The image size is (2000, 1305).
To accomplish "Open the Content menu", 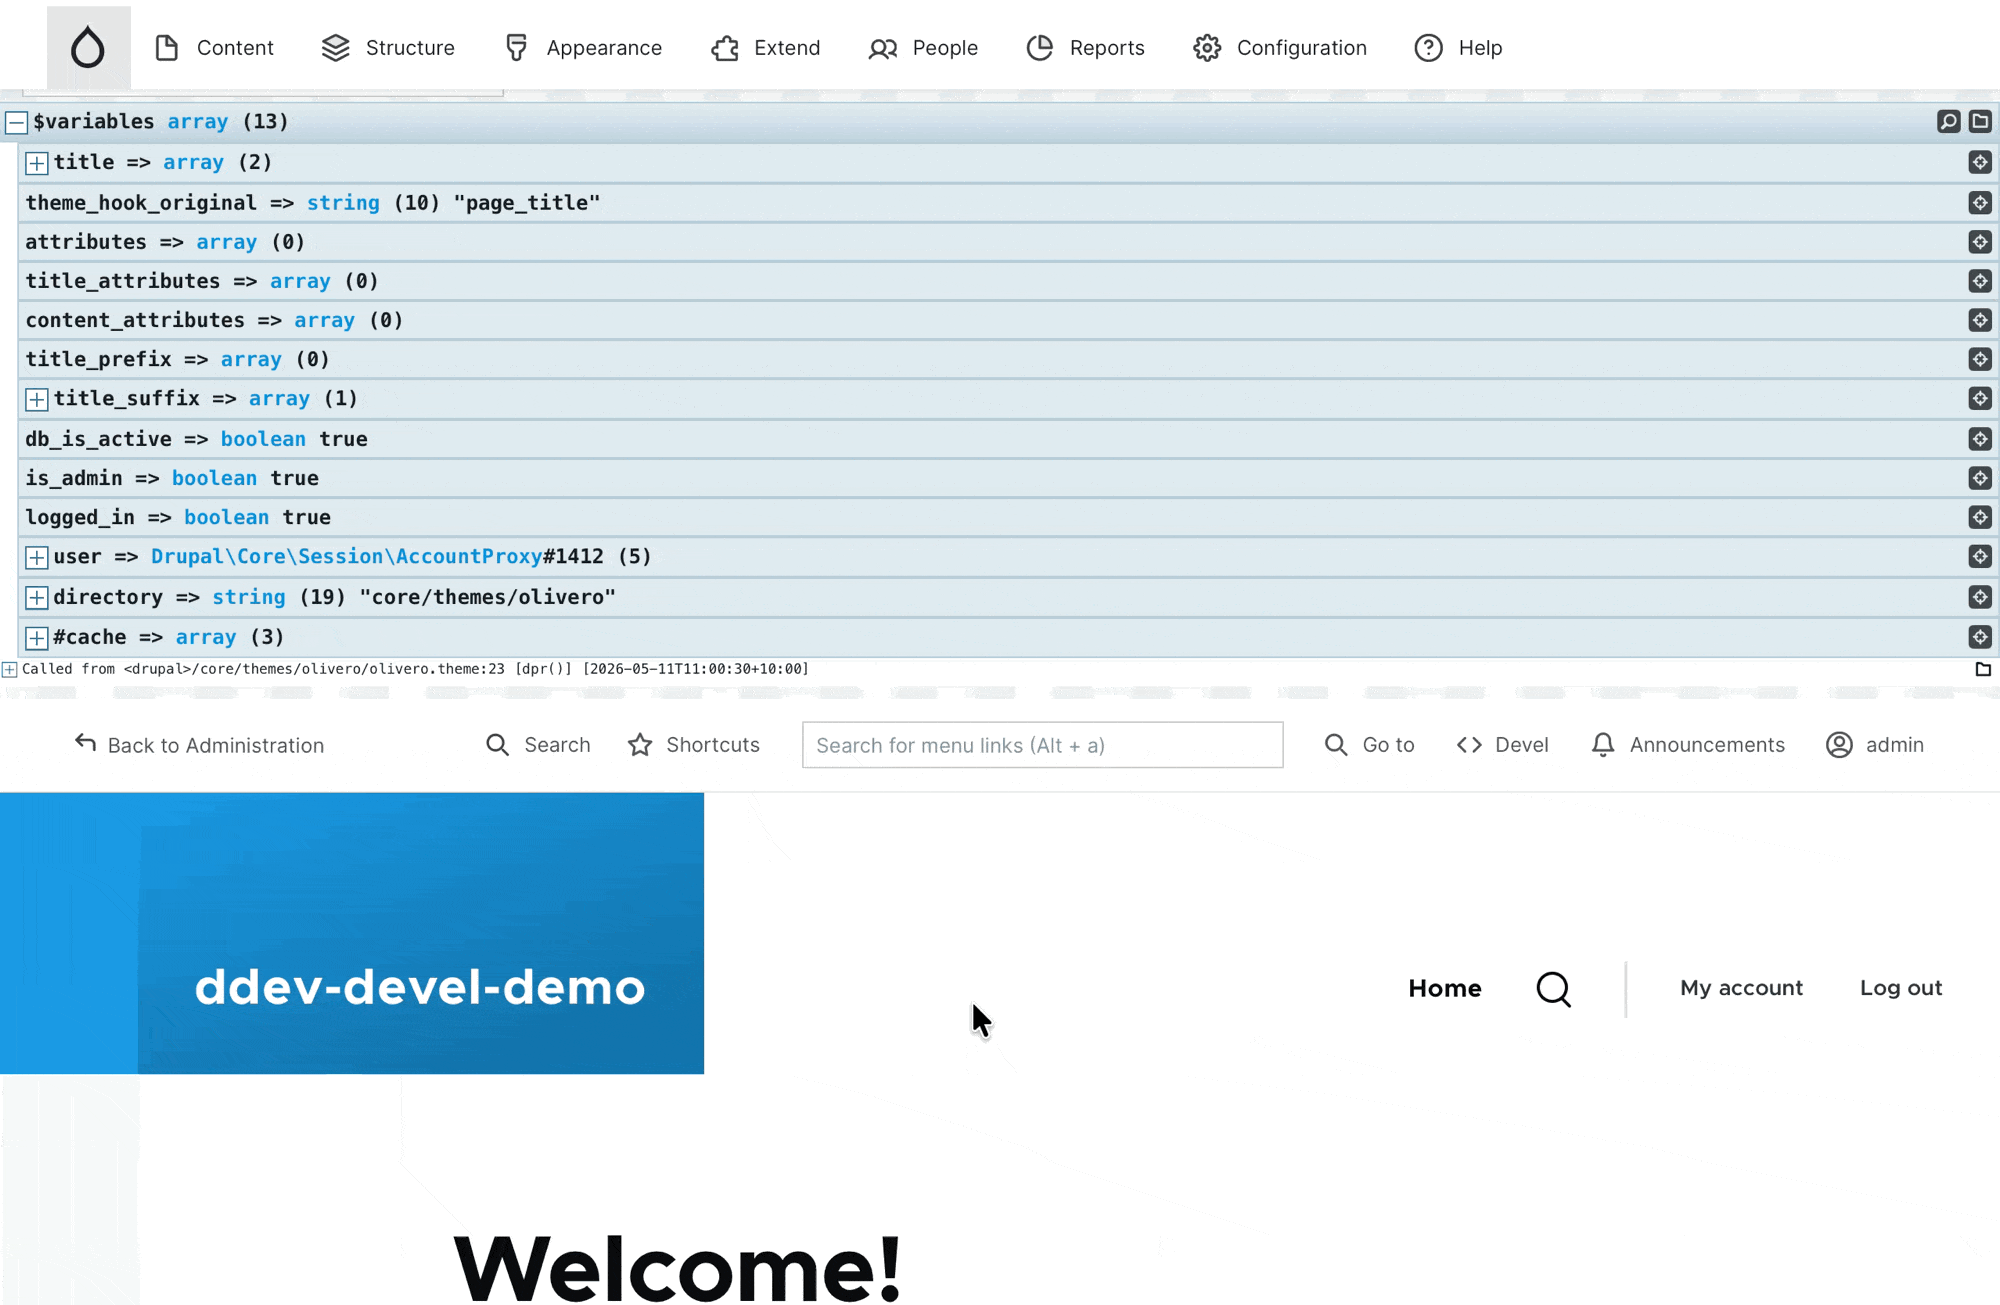I will (214, 48).
